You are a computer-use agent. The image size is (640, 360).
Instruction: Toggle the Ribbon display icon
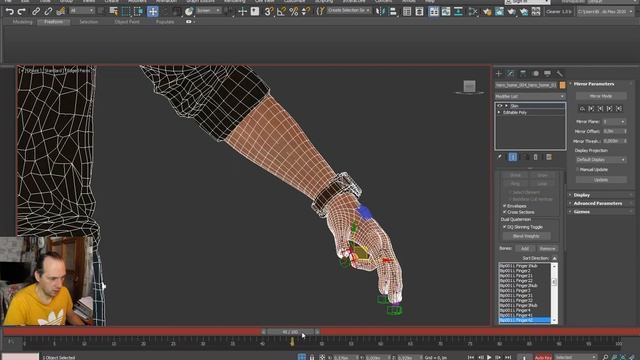point(433,11)
